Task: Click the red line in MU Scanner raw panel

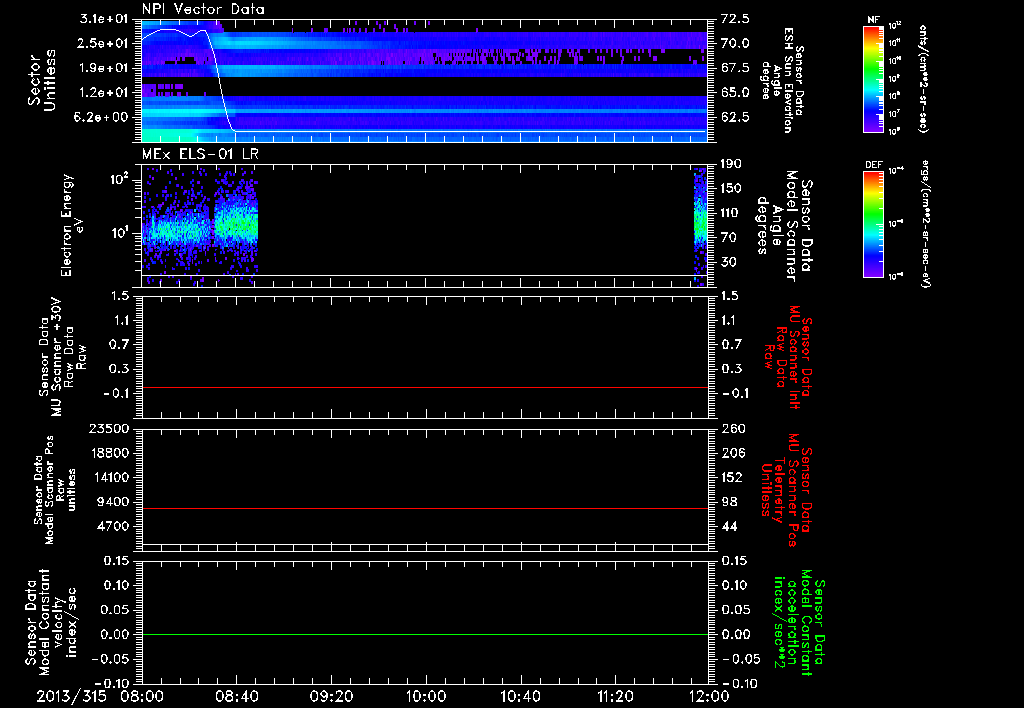Action: (x=425, y=387)
